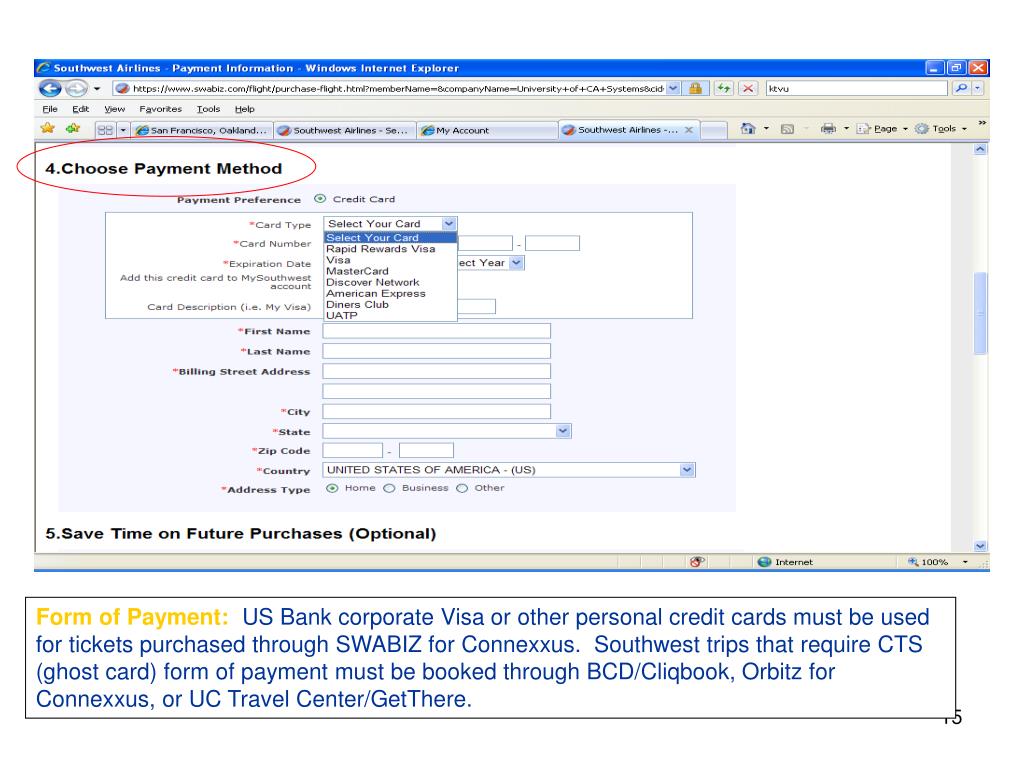Click the second billing address line field
The width and height of the screenshot is (1024, 768).
click(x=436, y=391)
